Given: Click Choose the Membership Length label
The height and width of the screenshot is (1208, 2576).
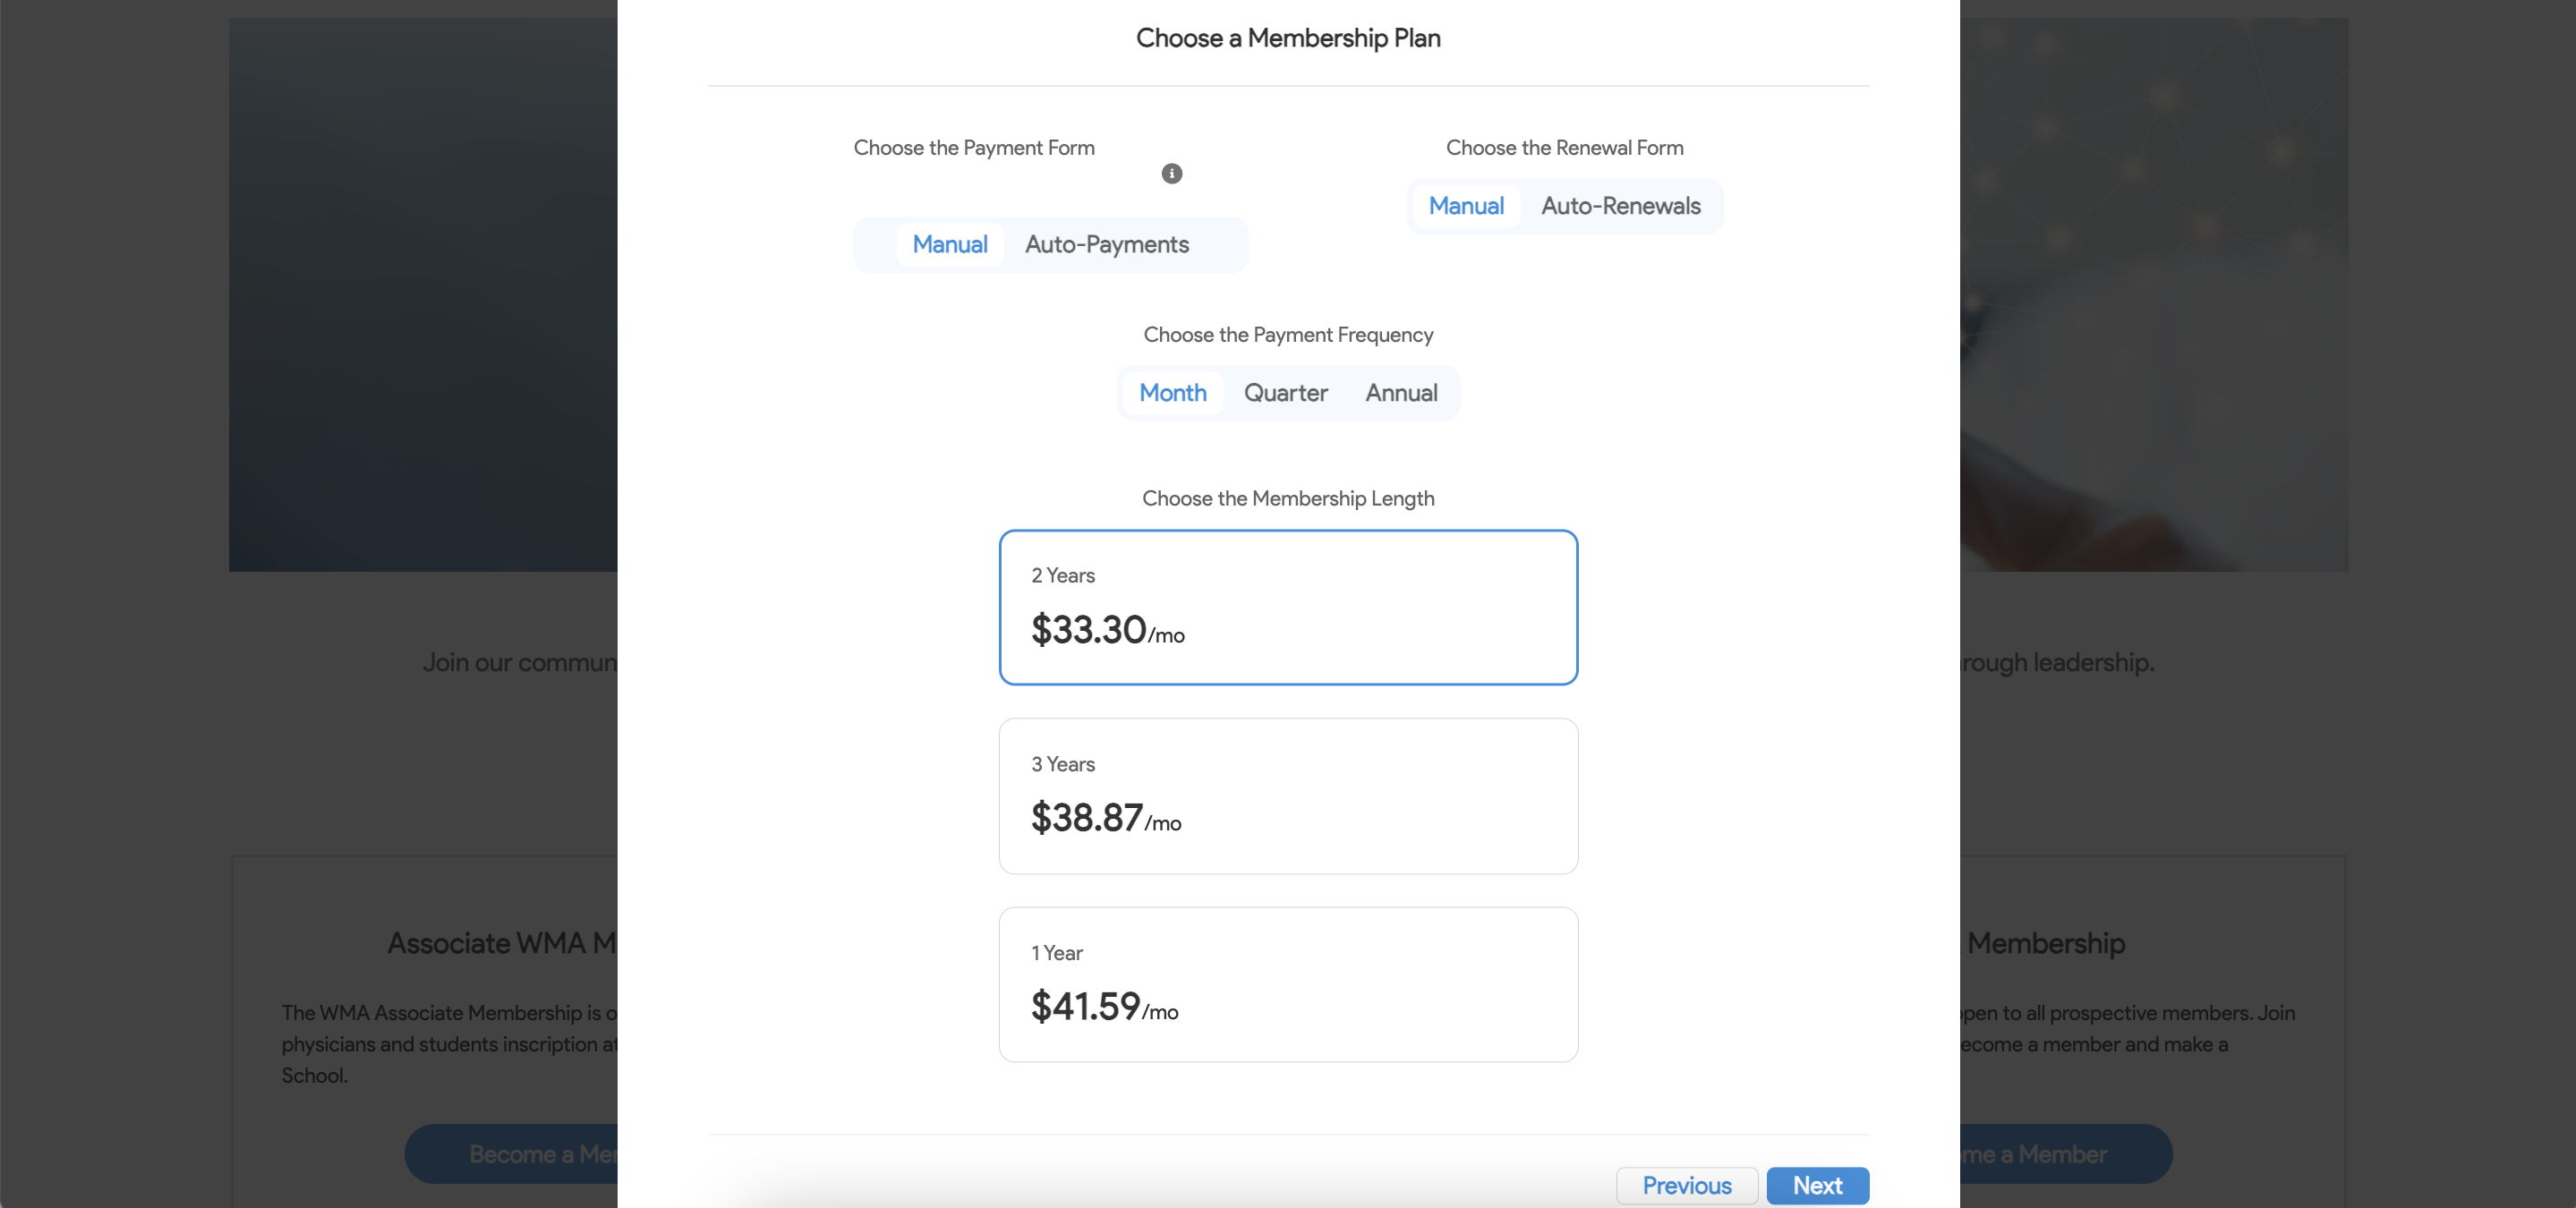Looking at the screenshot, I should point(1290,498).
